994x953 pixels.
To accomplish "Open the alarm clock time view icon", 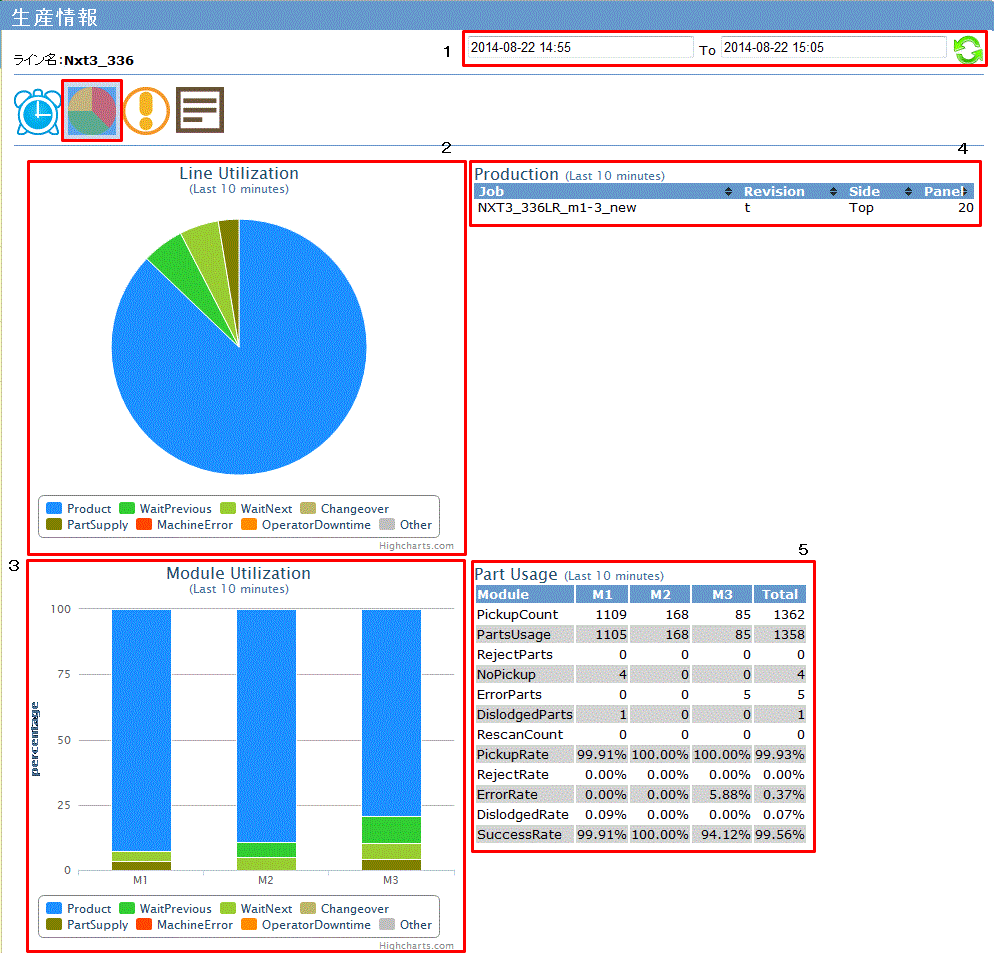I will (x=38, y=111).
